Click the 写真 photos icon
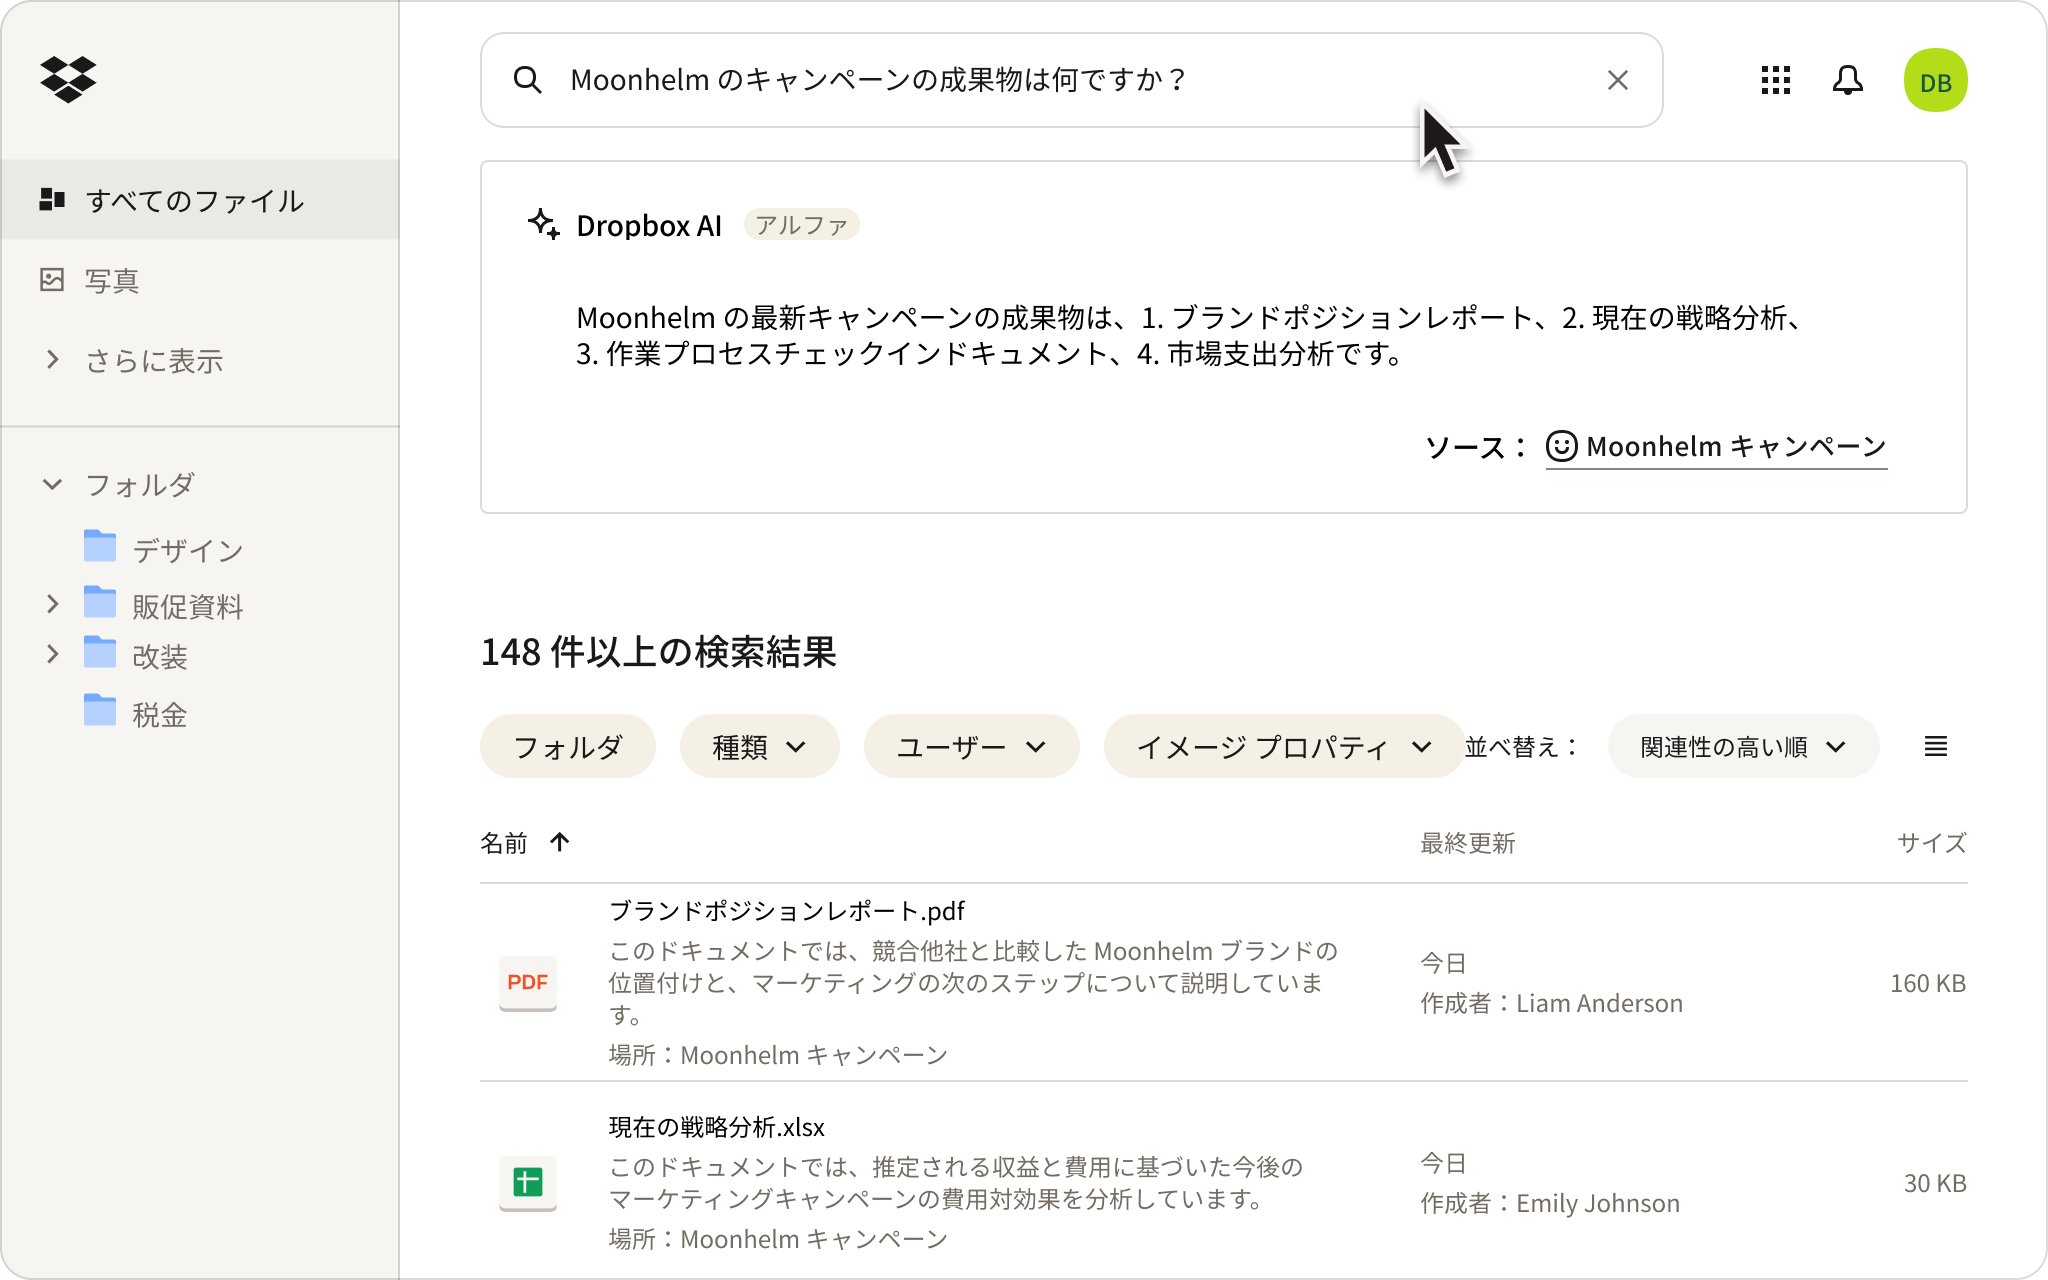The image size is (2048, 1280). point(52,279)
